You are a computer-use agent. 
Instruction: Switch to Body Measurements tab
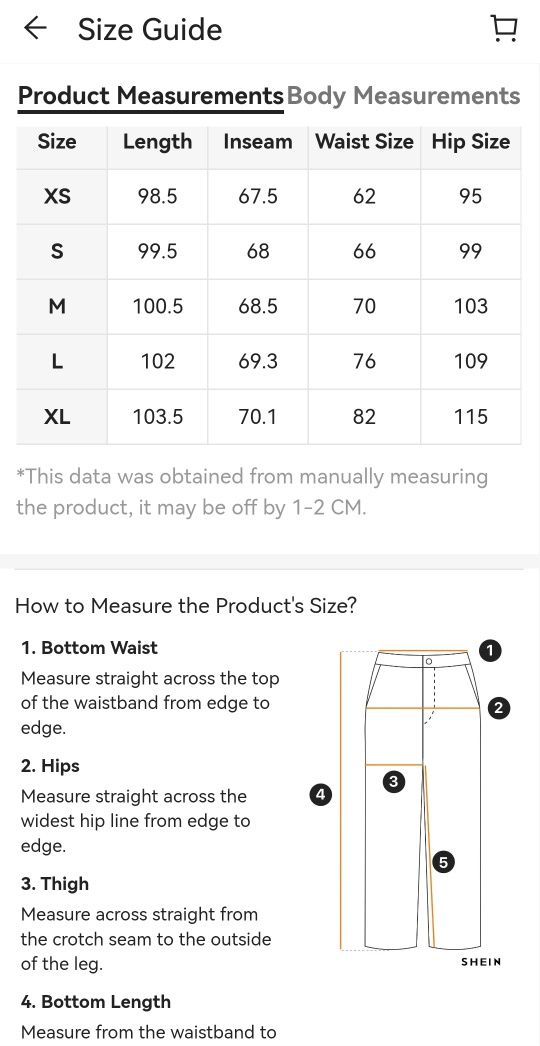403,96
